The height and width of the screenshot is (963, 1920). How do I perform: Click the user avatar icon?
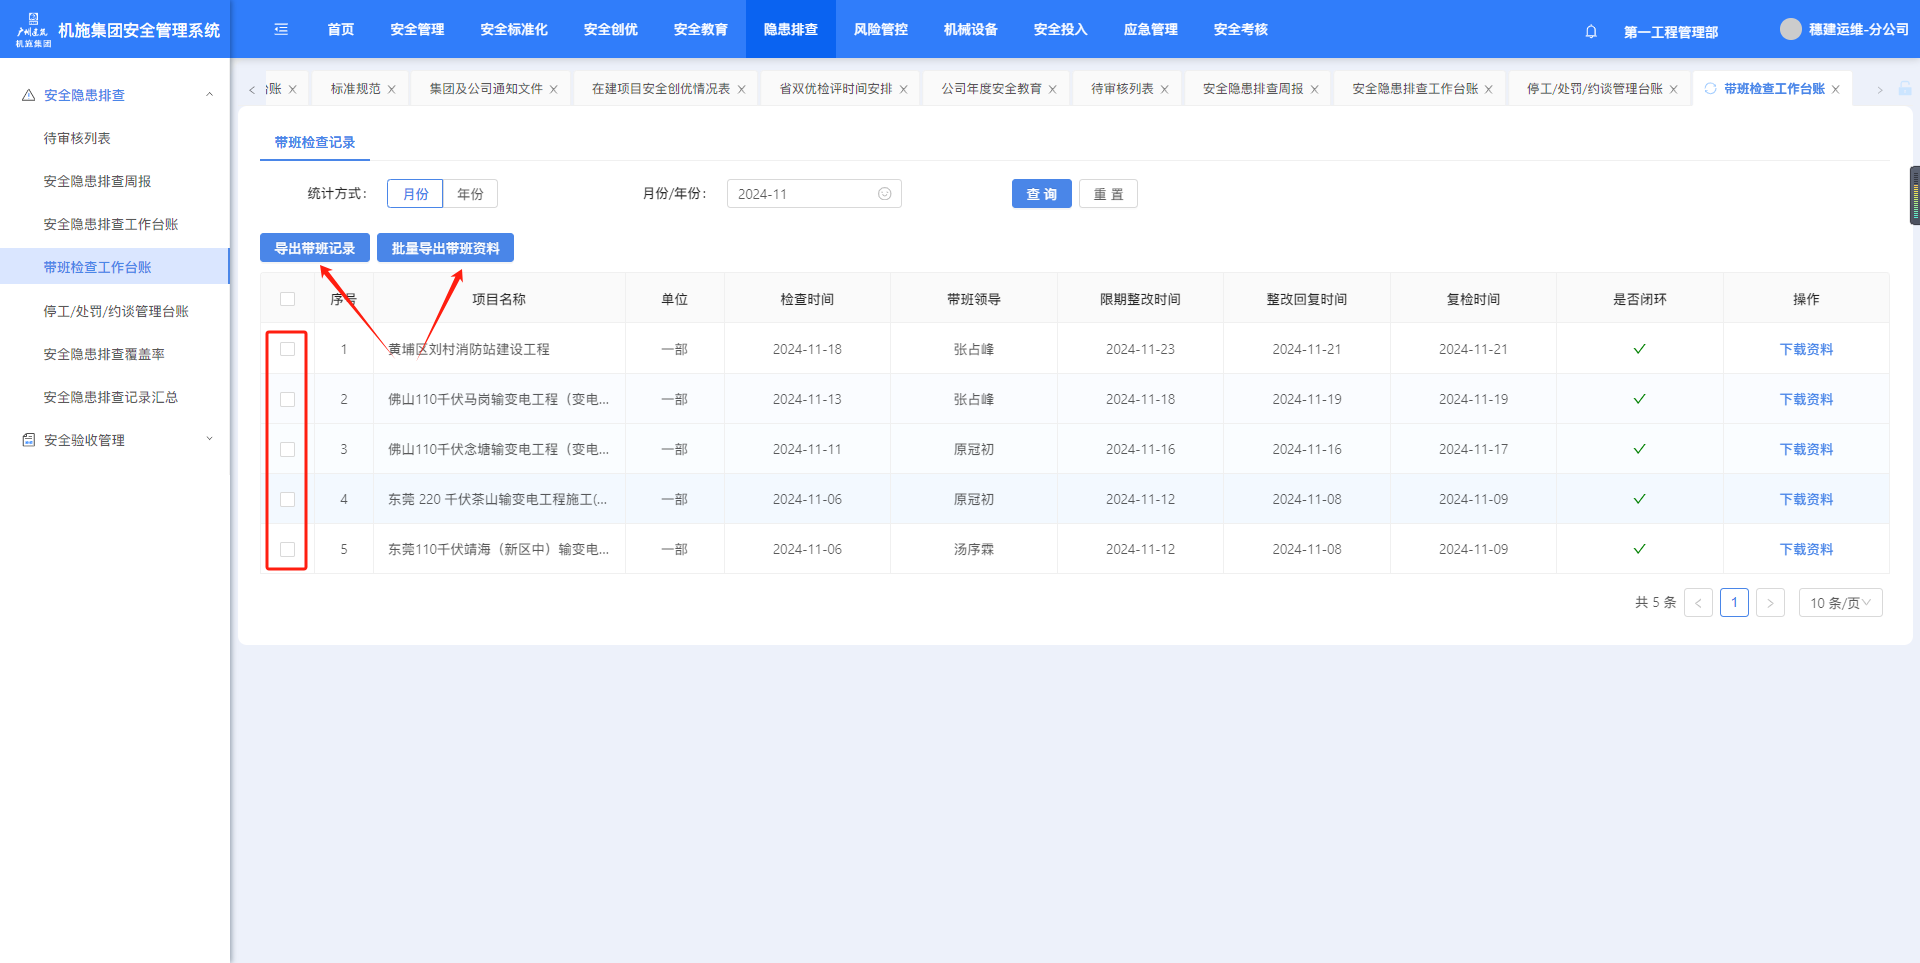point(1790,29)
